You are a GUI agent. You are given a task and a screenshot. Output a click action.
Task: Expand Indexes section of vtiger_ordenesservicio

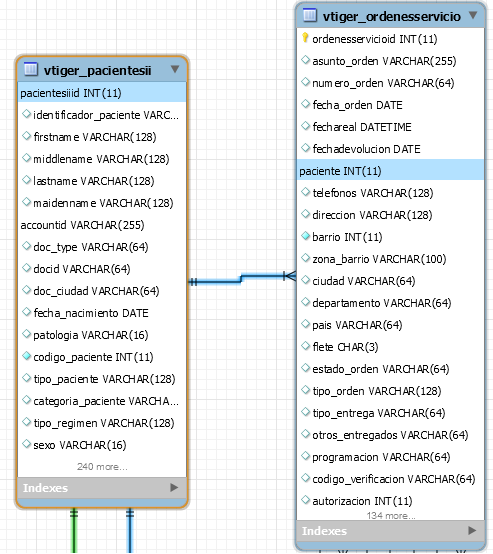tap(471, 530)
